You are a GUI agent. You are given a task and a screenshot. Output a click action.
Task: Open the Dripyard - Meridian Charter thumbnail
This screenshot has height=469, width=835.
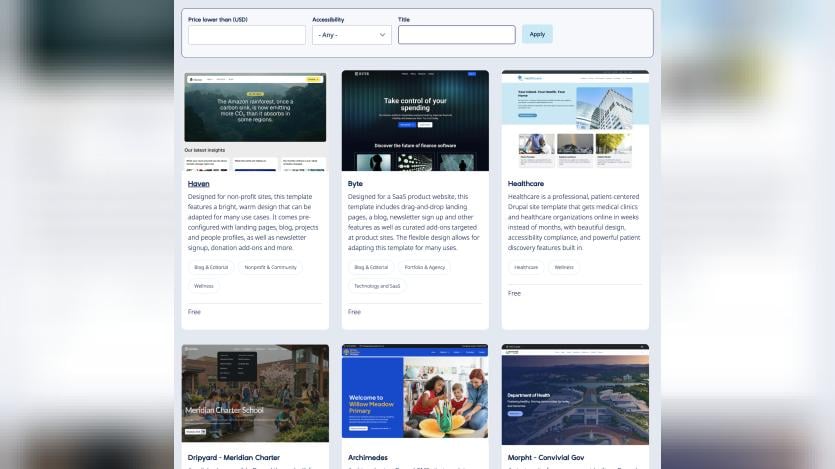(x=255, y=393)
